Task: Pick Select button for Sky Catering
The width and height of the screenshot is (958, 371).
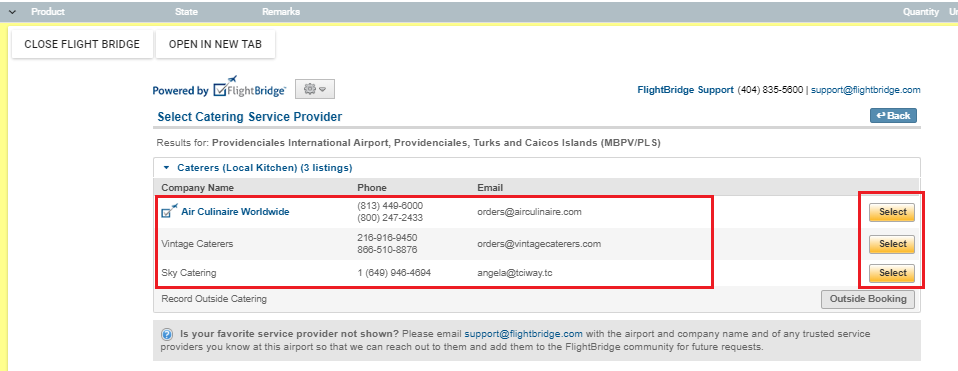Action: coord(892,273)
